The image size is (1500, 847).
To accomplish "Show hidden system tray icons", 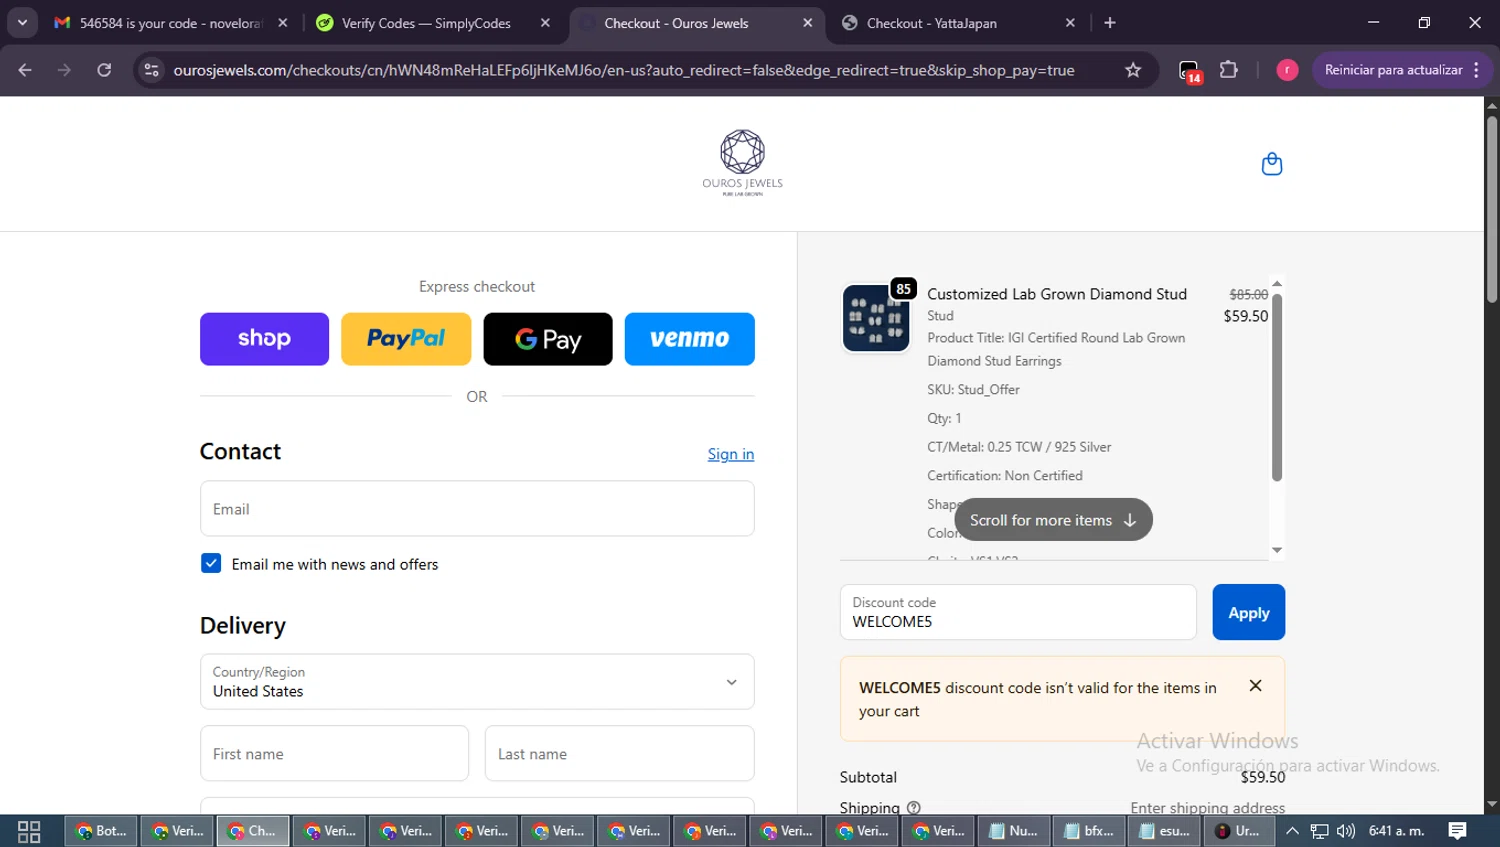I will [1292, 831].
